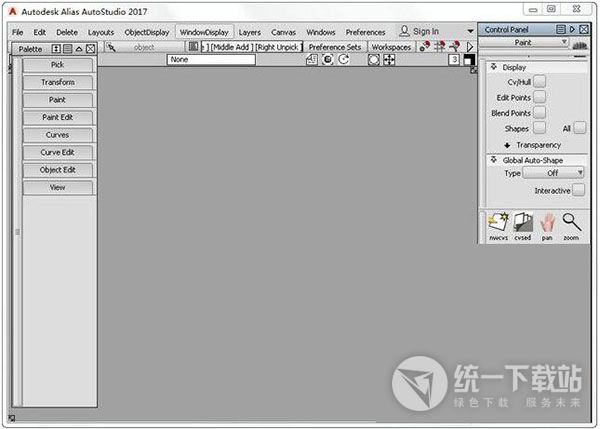
Task: Open the Transform palette tab
Action: [58, 82]
